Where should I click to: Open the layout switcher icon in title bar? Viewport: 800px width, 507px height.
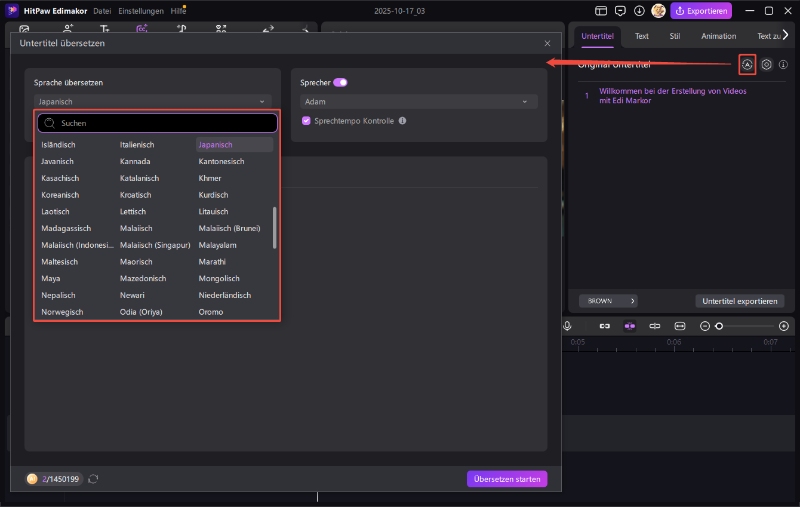pos(601,11)
